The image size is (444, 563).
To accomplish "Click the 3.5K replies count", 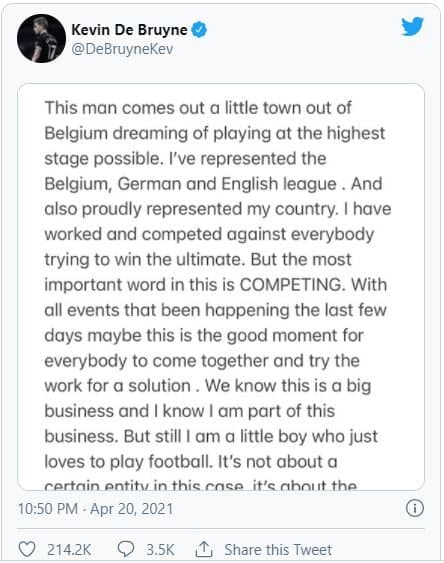I will [x=160, y=550].
